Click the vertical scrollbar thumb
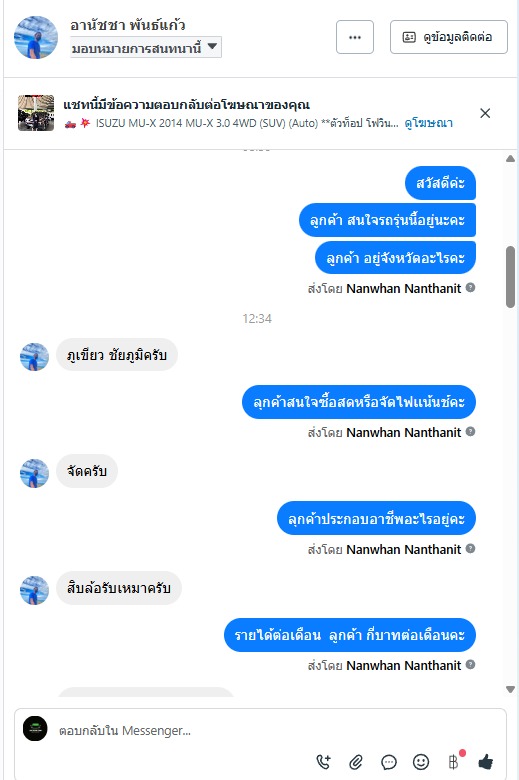Image resolution: width=519 pixels, height=780 pixels. coord(510,277)
